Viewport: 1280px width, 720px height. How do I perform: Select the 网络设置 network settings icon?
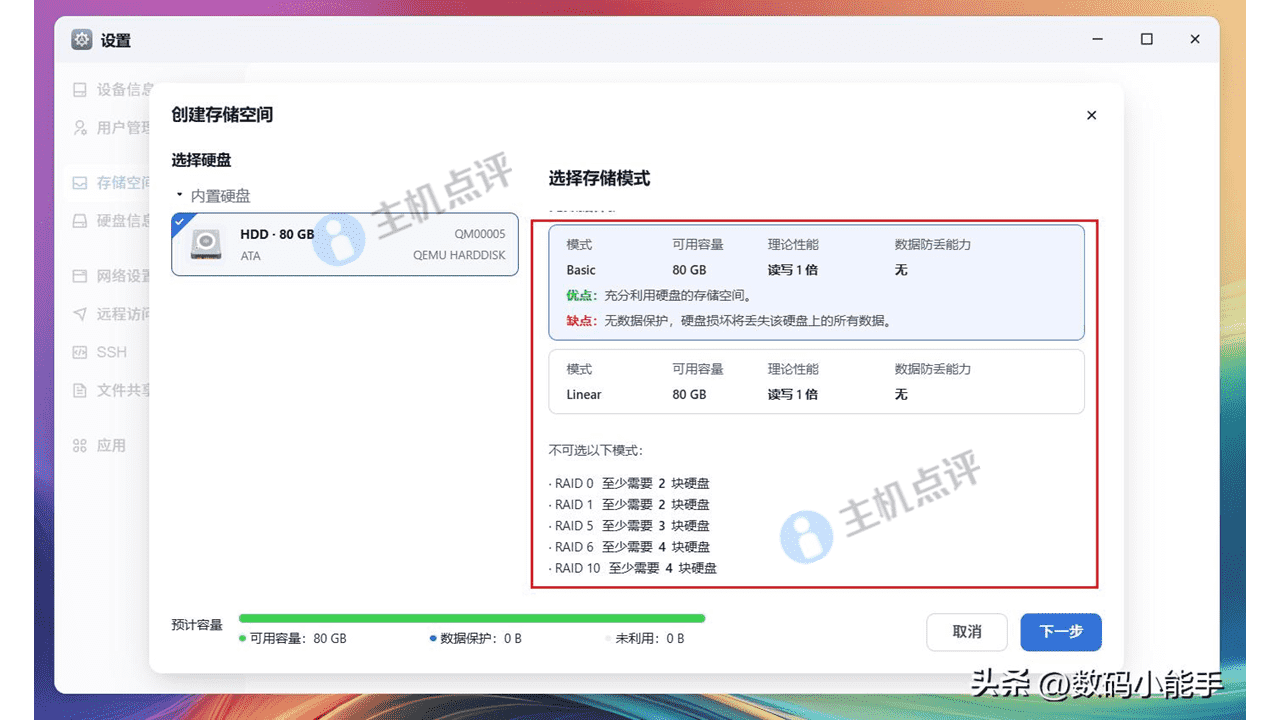point(80,276)
